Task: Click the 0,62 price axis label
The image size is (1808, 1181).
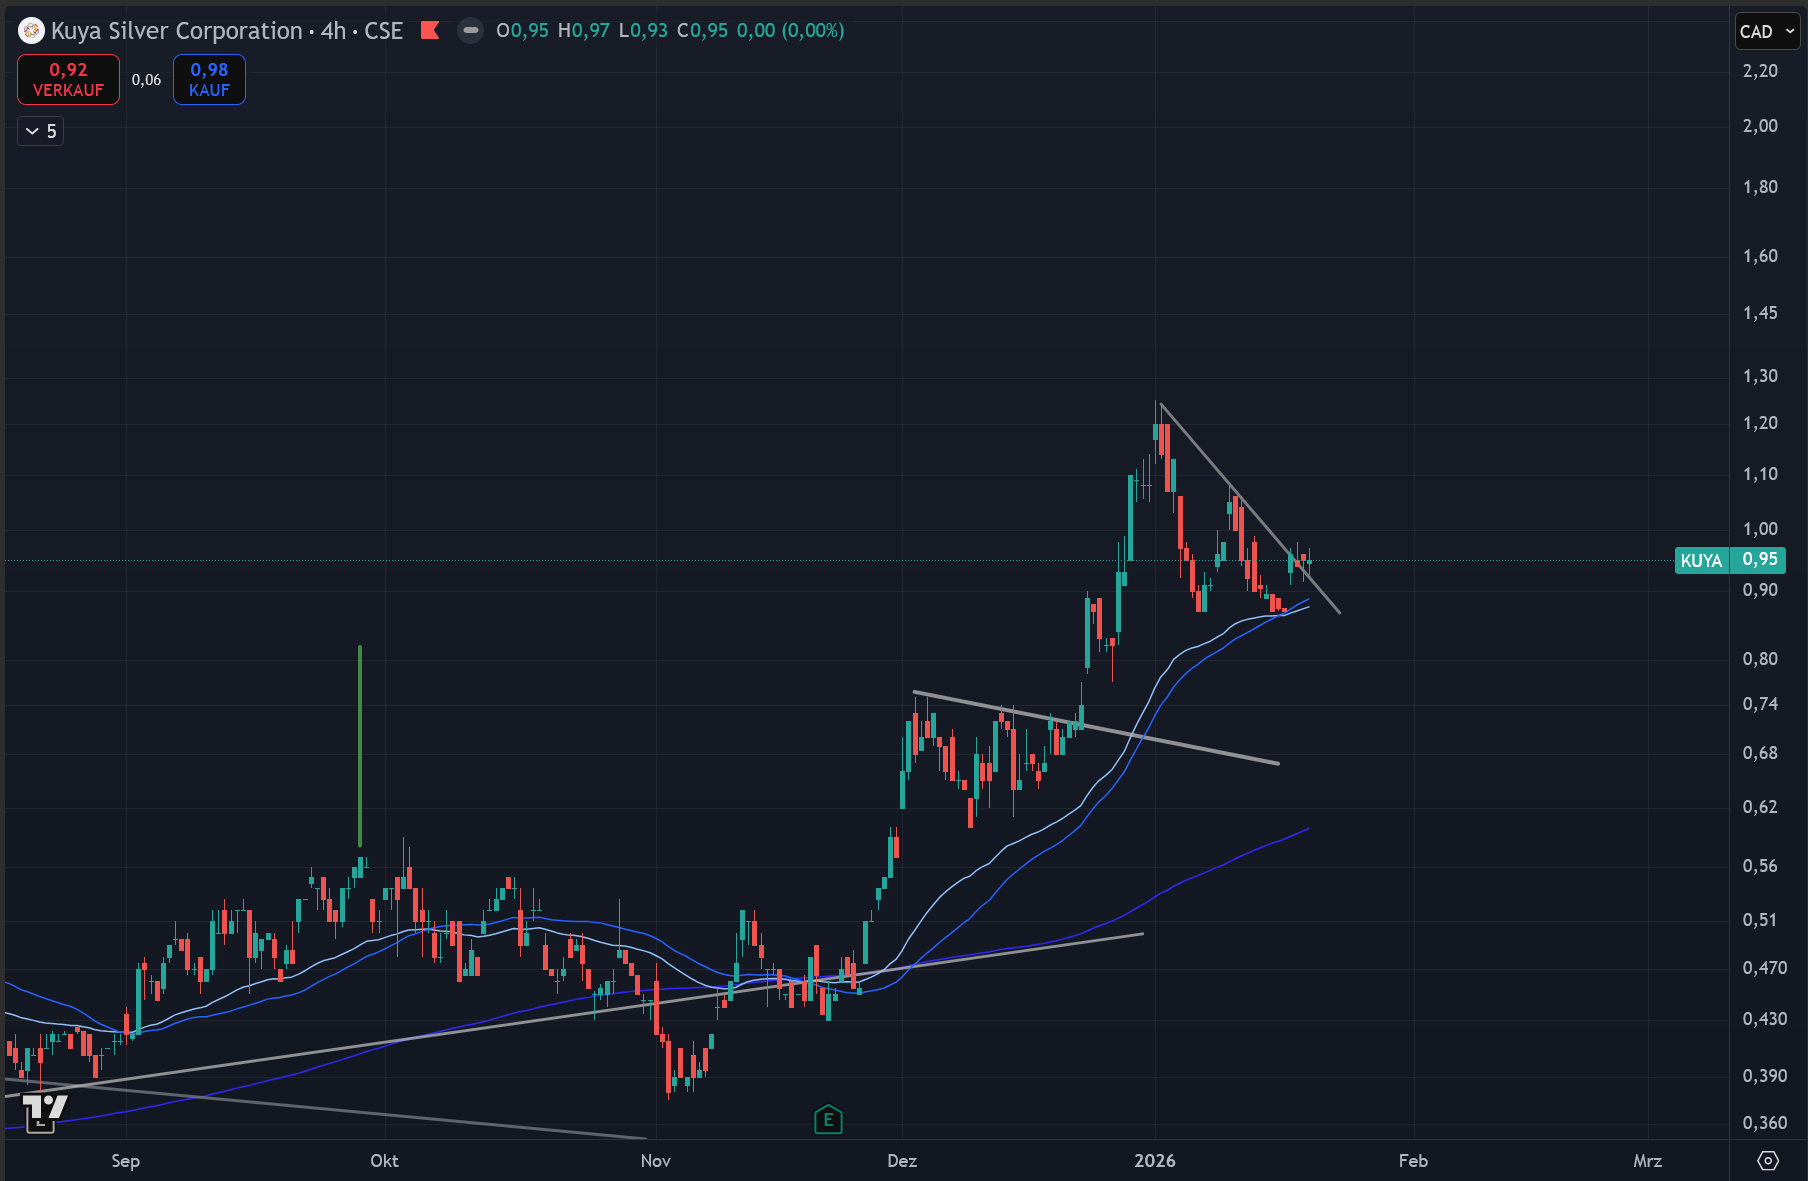Action: coord(1760,807)
